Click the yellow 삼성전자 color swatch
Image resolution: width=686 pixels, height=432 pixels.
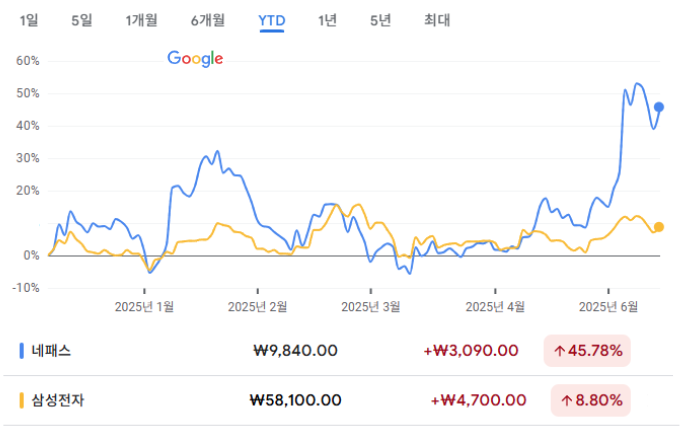tap(21, 400)
